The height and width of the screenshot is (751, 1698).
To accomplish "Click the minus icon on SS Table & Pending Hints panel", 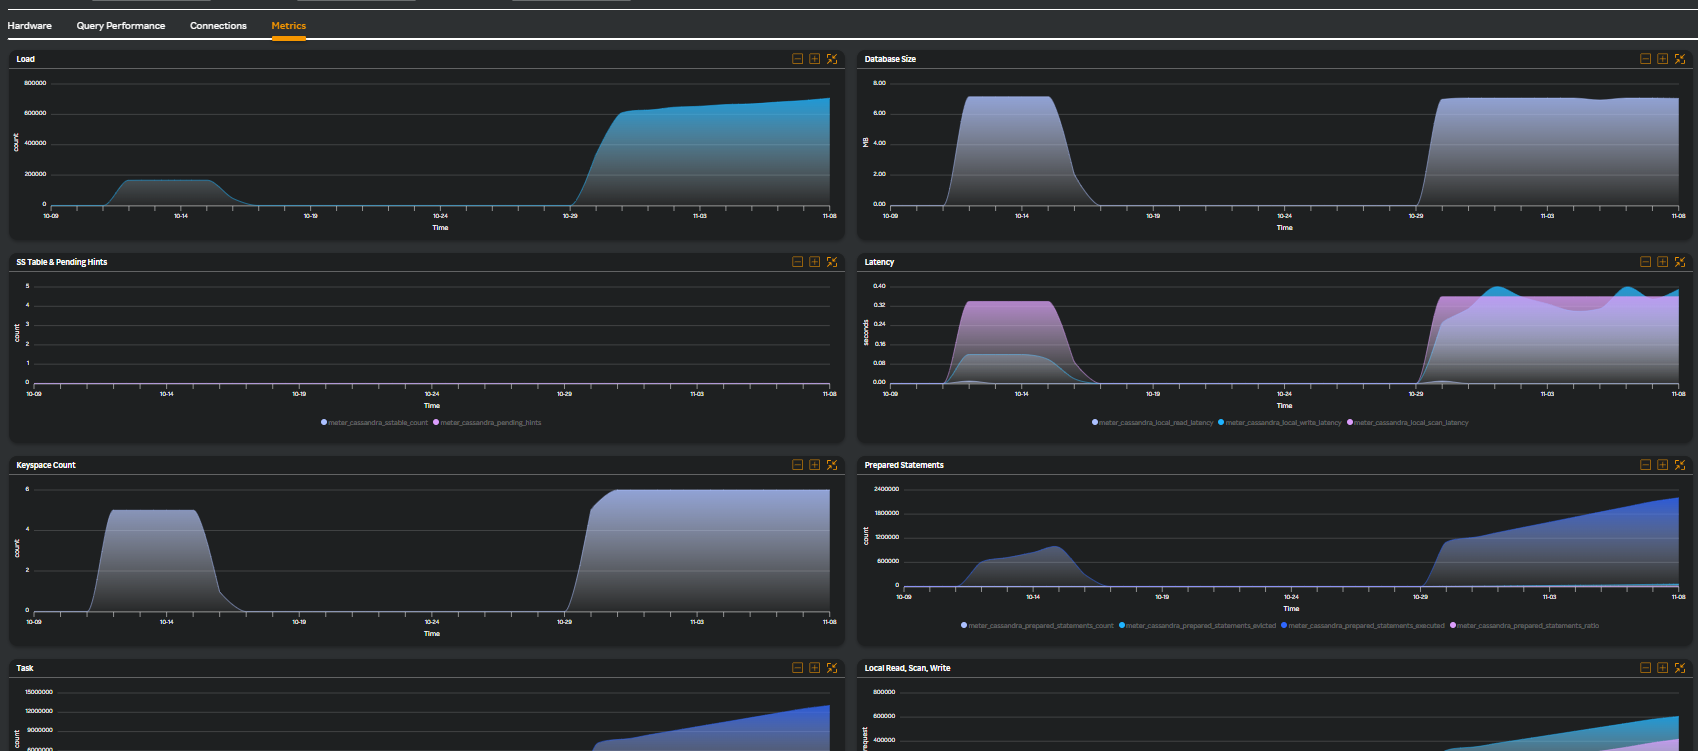I will click(797, 262).
